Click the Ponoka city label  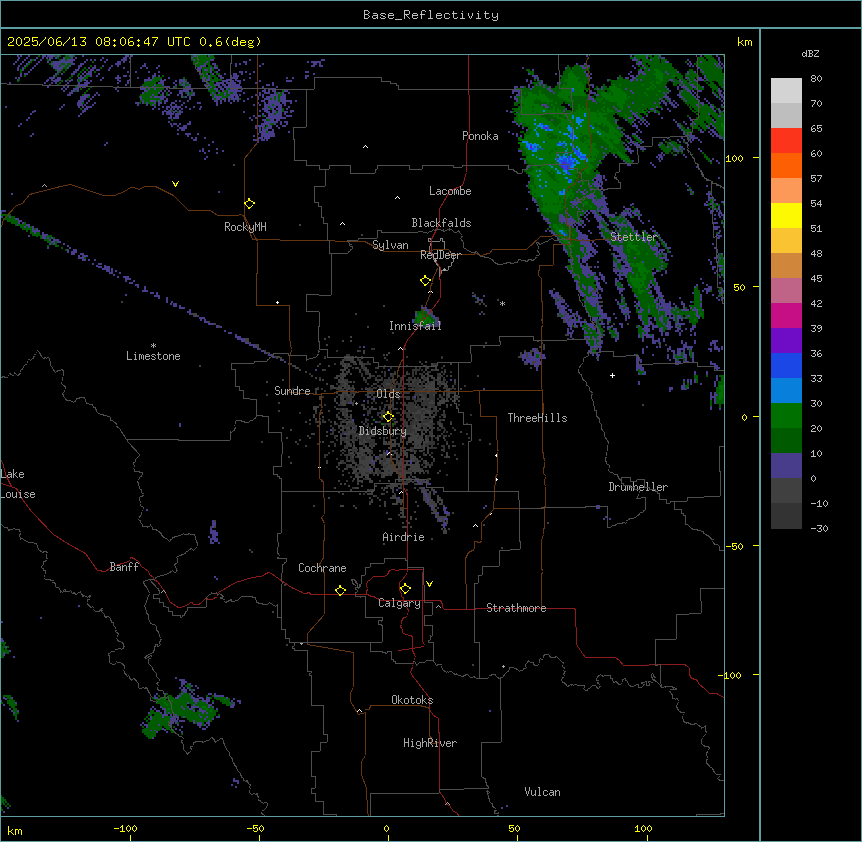[x=480, y=136]
